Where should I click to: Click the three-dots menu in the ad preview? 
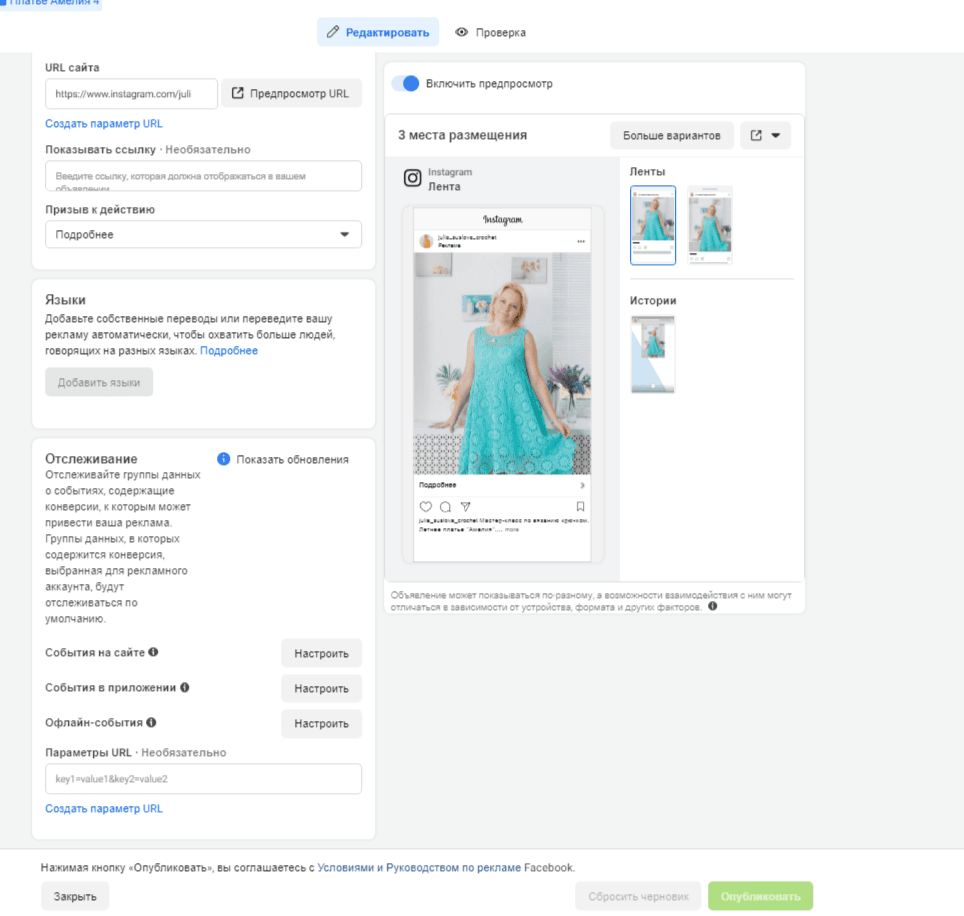point(581,241)
